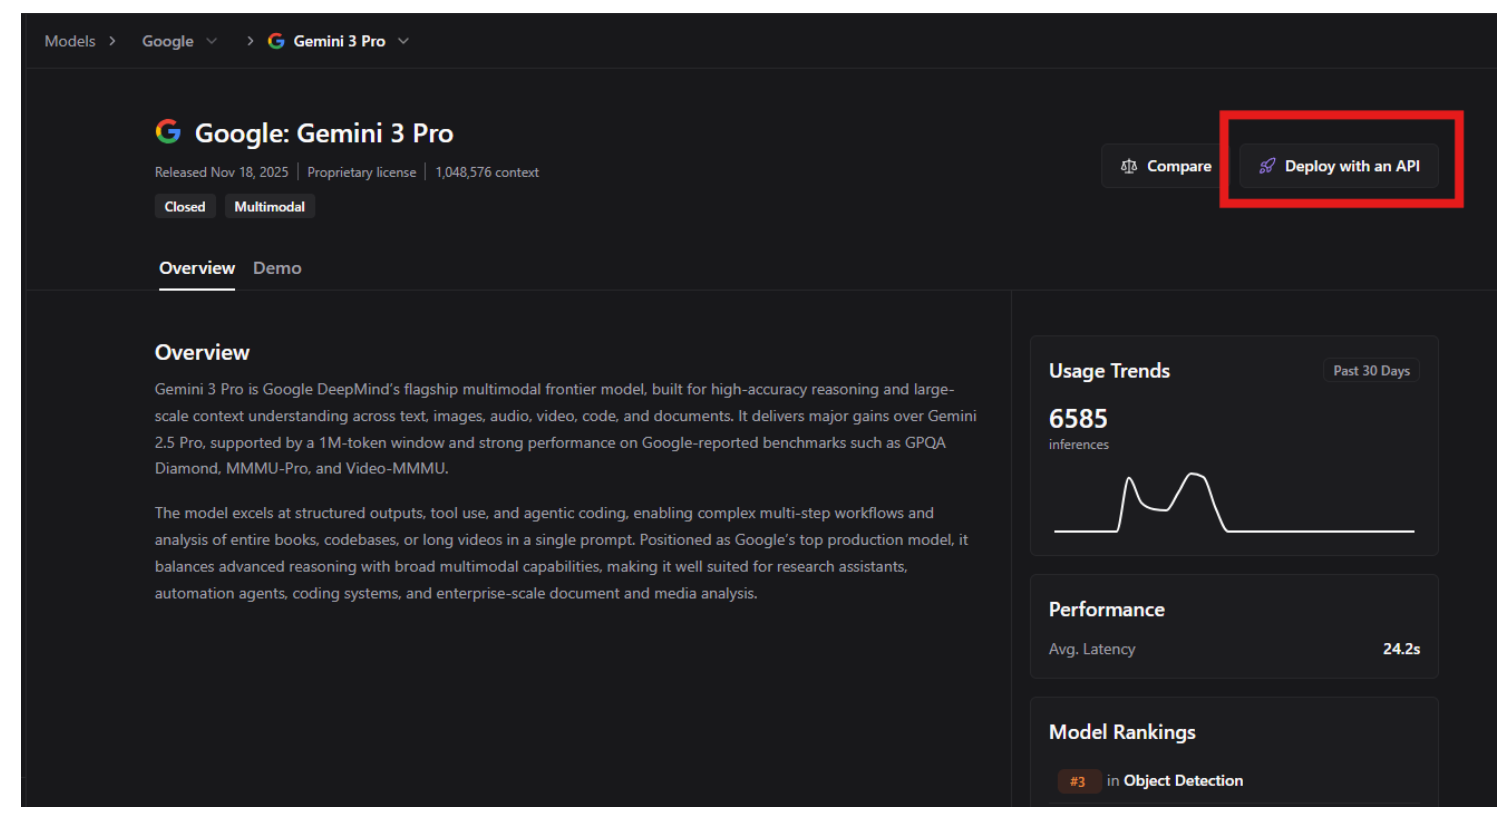
Task: Click the Proprietary license text
Action: (361, 172)
